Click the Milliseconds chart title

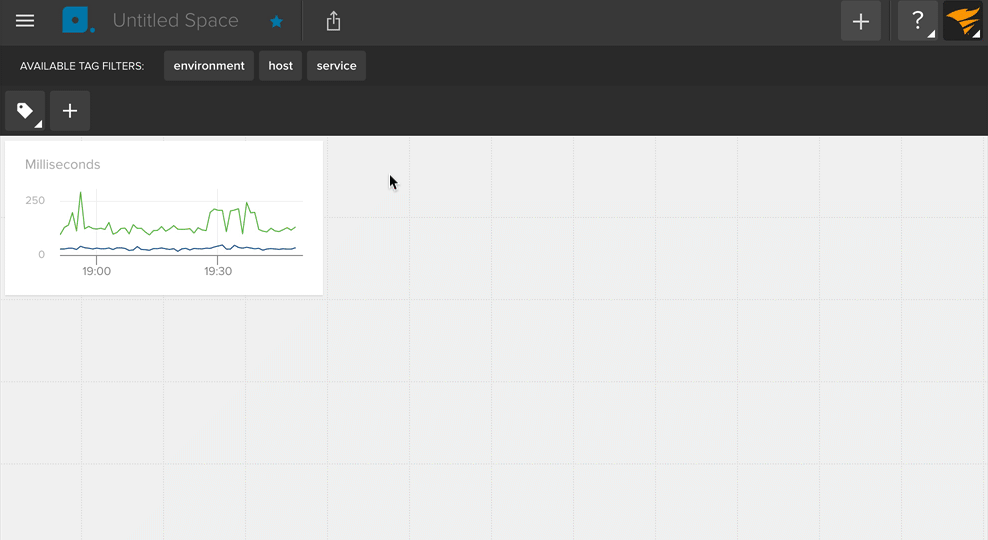[63, 164]
